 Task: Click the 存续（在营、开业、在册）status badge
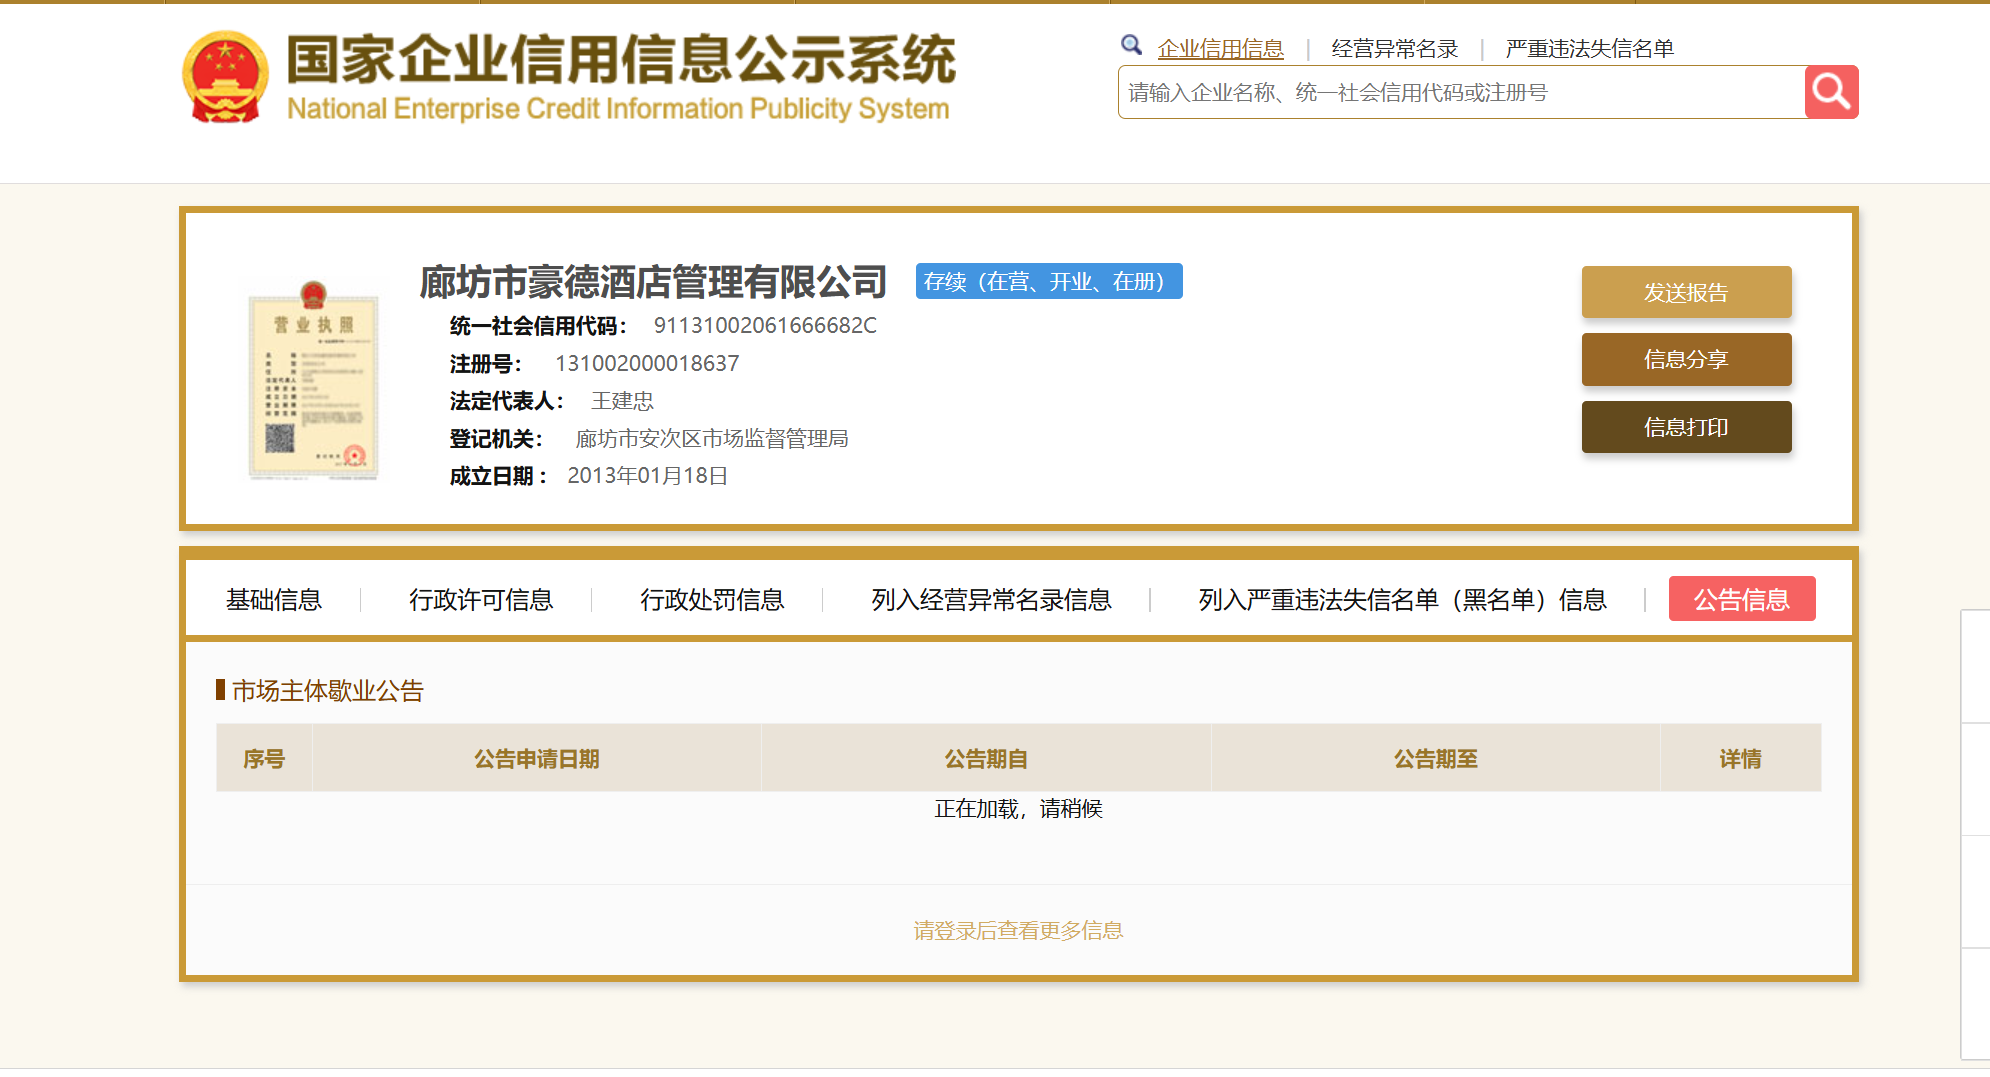(x=1049, y=281)
